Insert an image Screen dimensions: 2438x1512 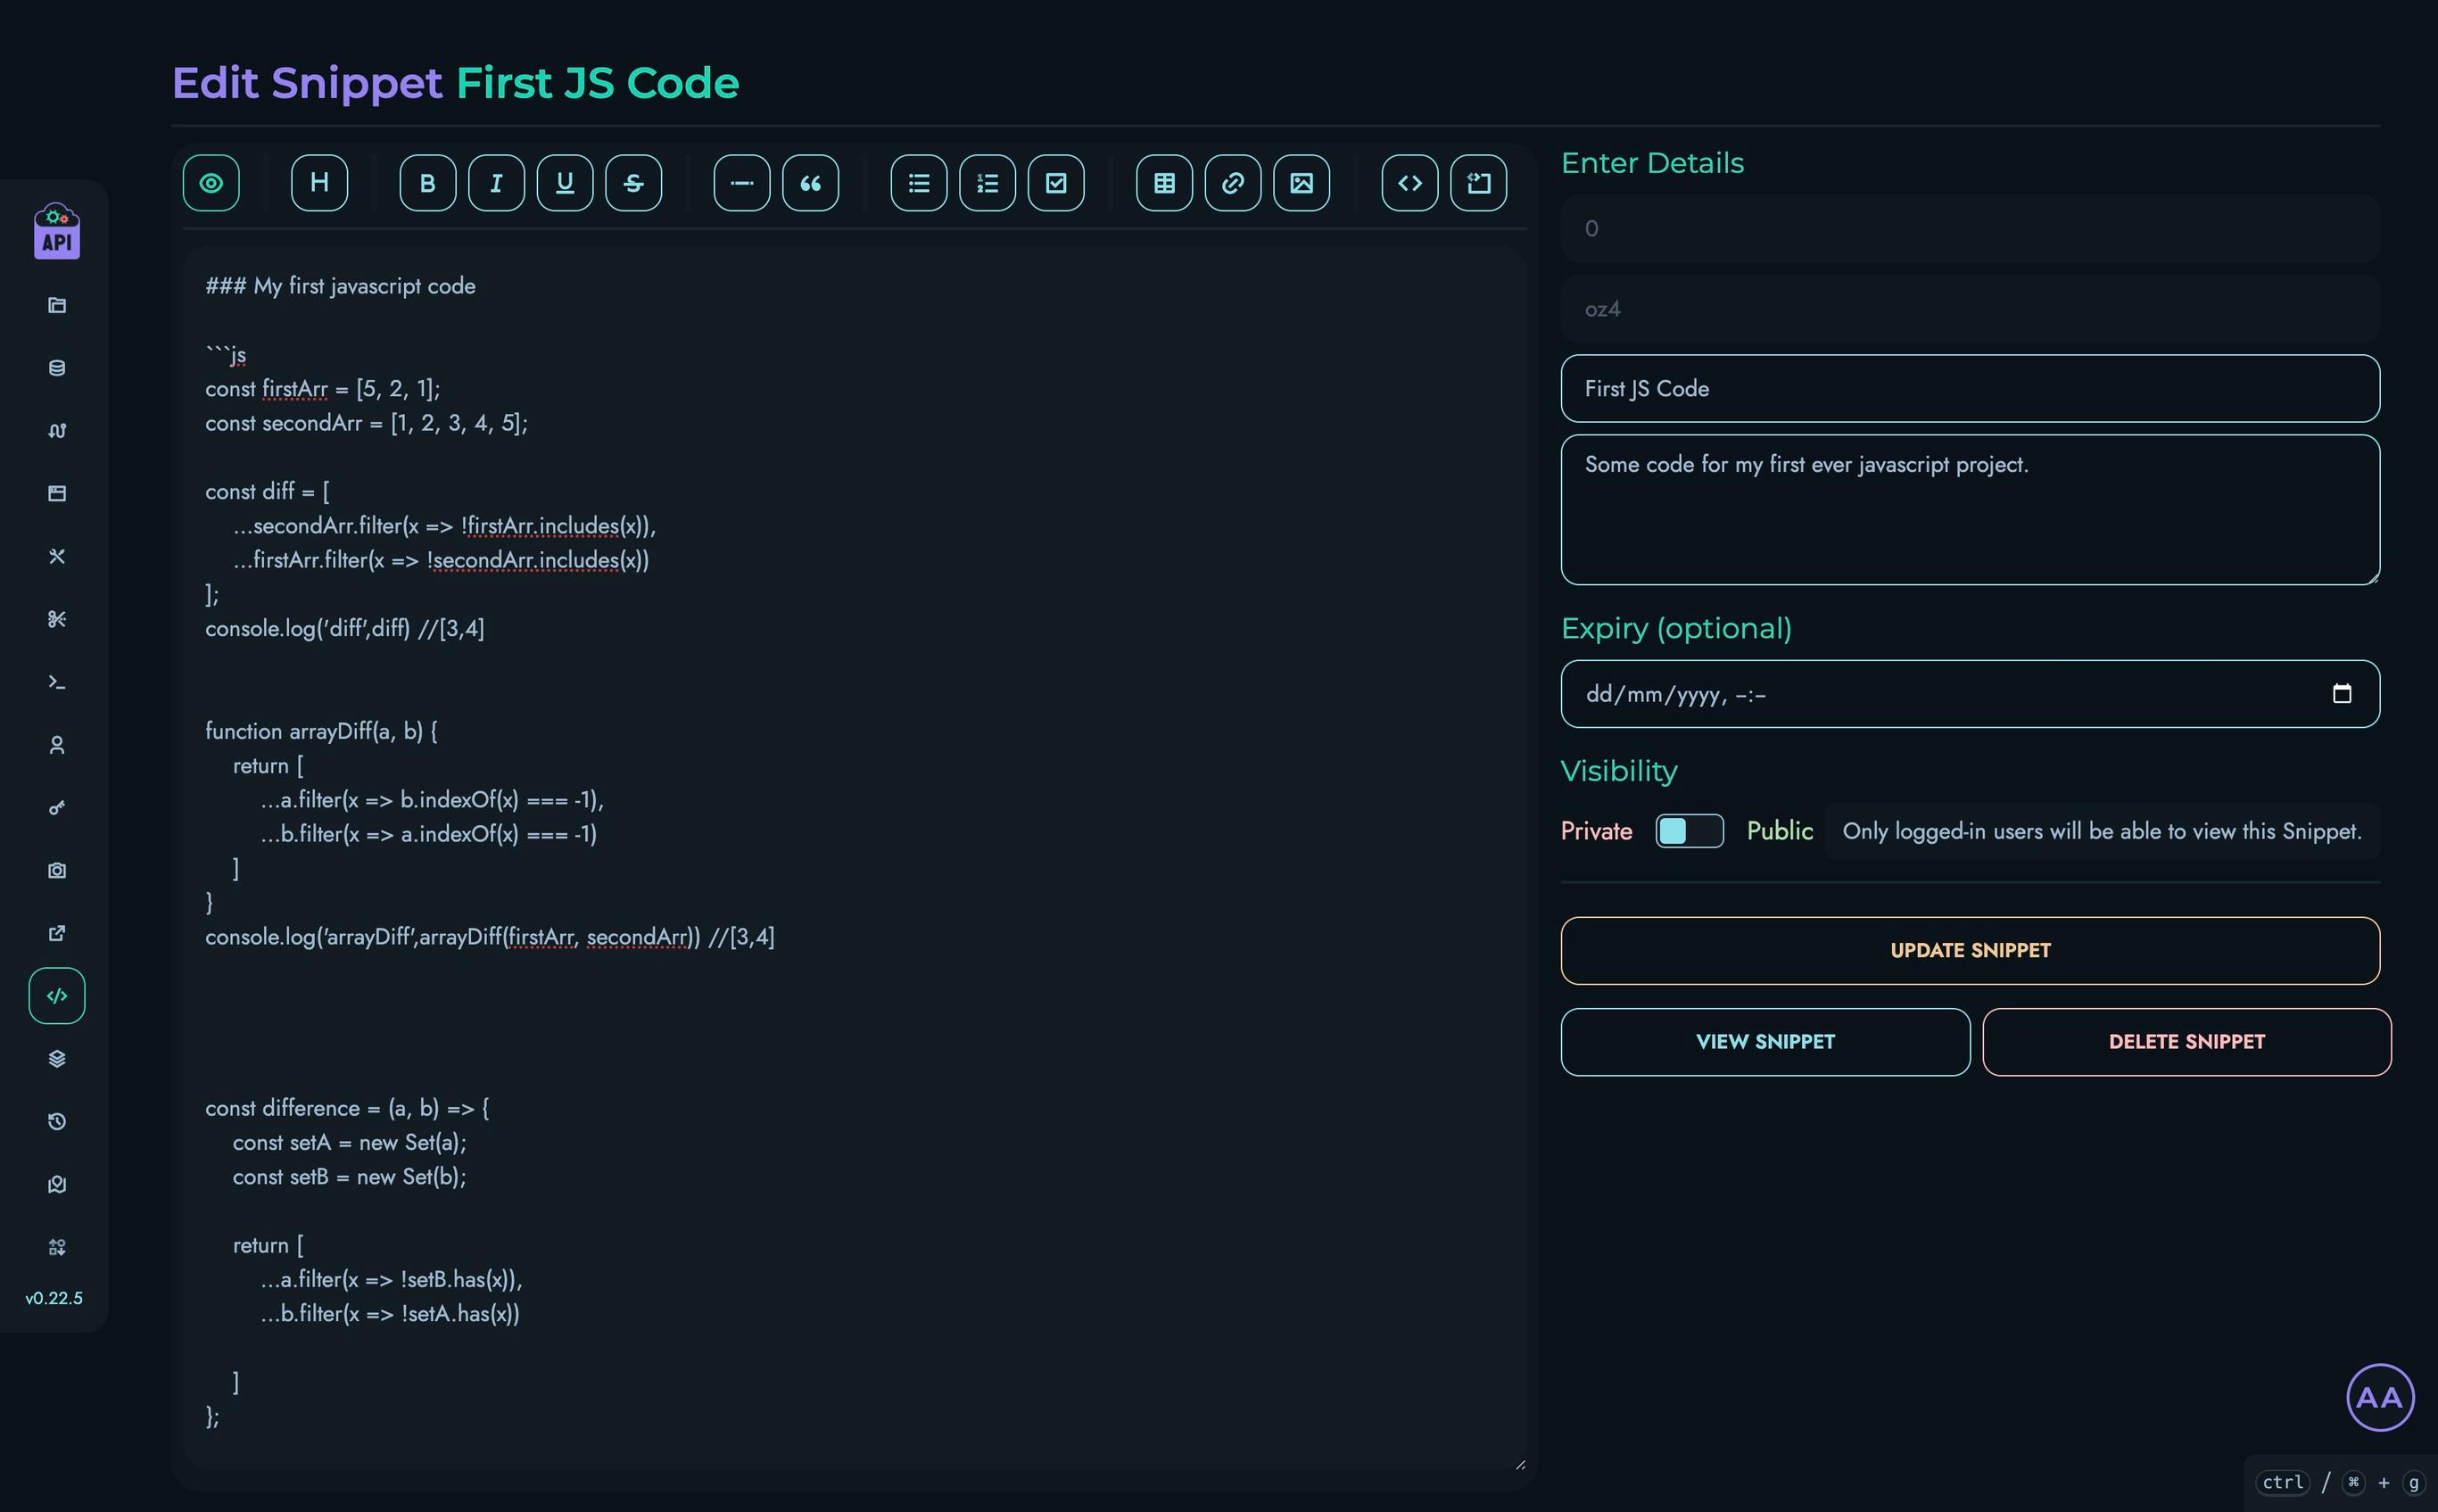pyautogui.click(x=1302, y=183)
